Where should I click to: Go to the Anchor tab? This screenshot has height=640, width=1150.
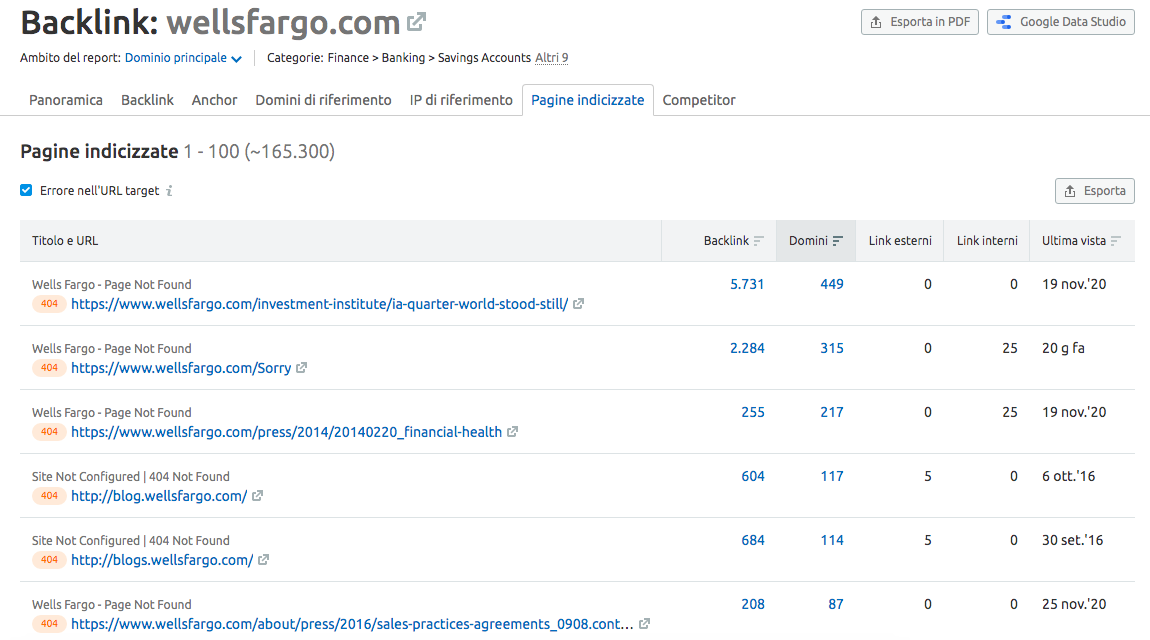click(214, 100)
